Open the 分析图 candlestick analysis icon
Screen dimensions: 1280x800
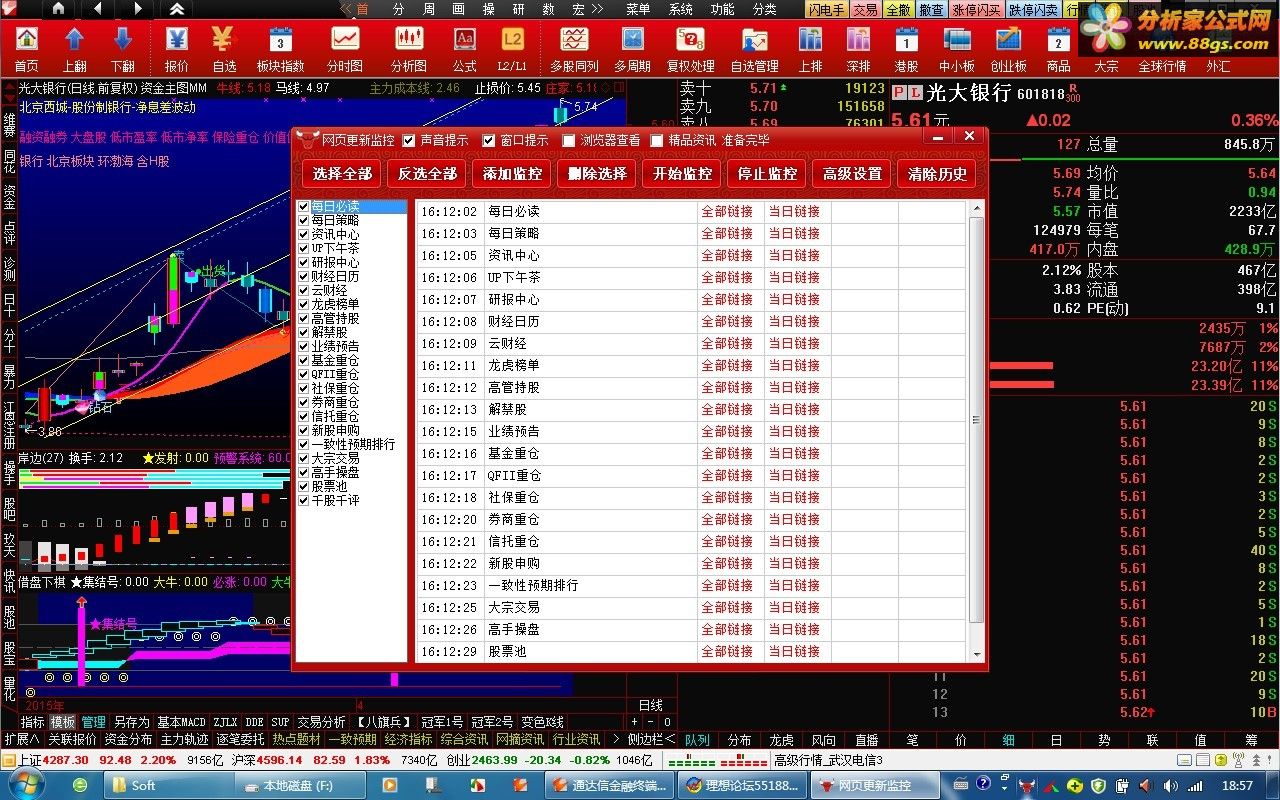point(408,40)
